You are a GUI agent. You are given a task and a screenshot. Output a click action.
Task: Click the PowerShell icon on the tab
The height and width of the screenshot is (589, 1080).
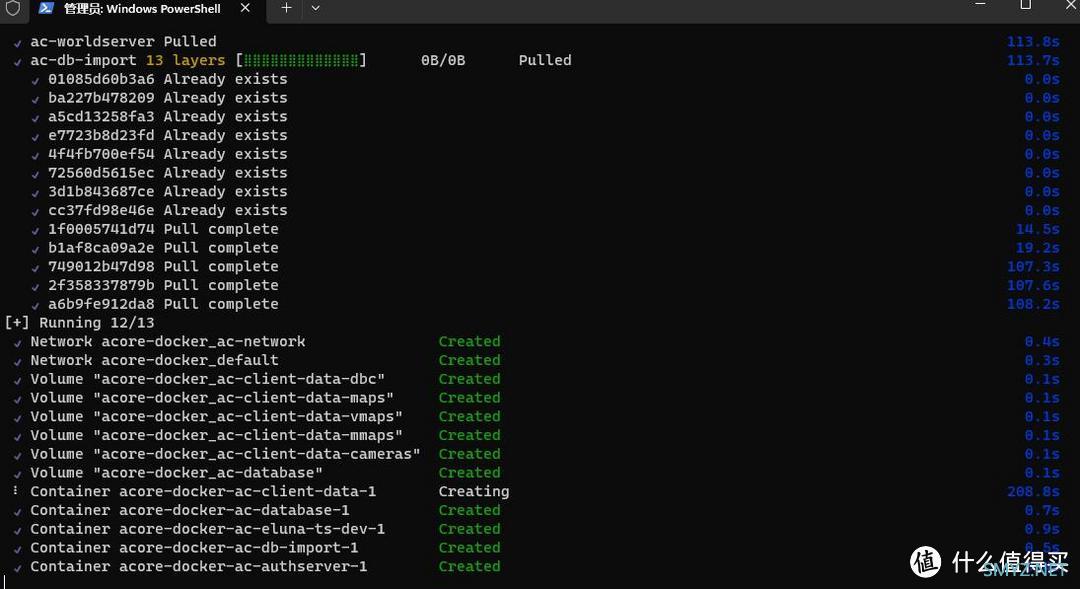tap(46, 8)
